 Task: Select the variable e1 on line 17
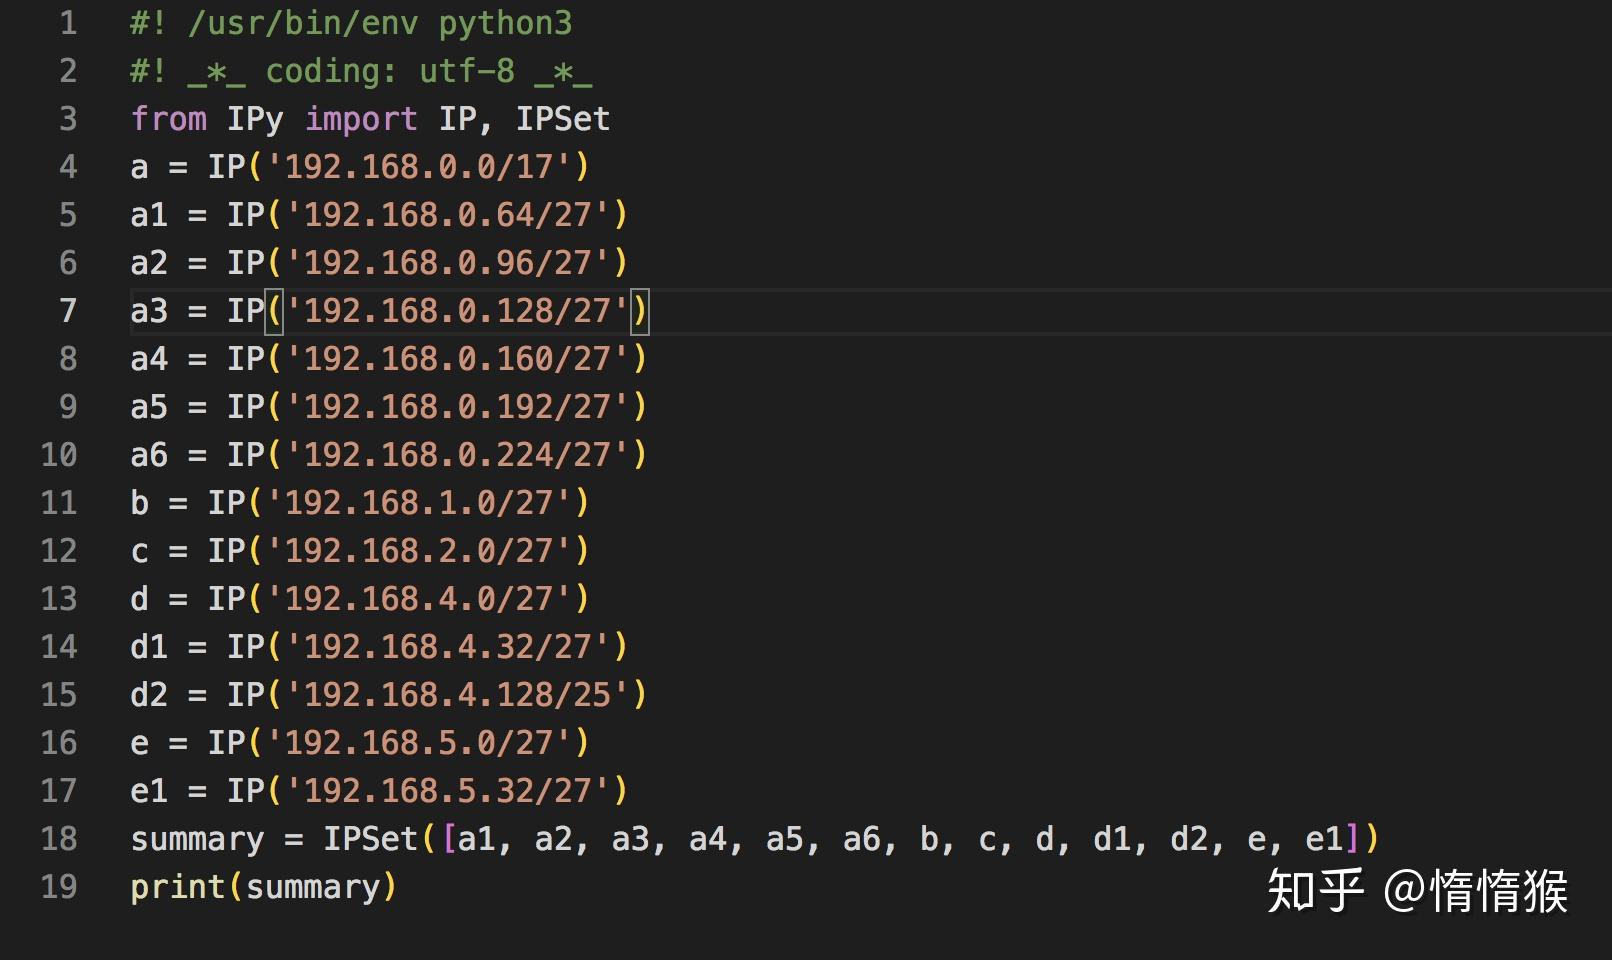tap(148, 791)
